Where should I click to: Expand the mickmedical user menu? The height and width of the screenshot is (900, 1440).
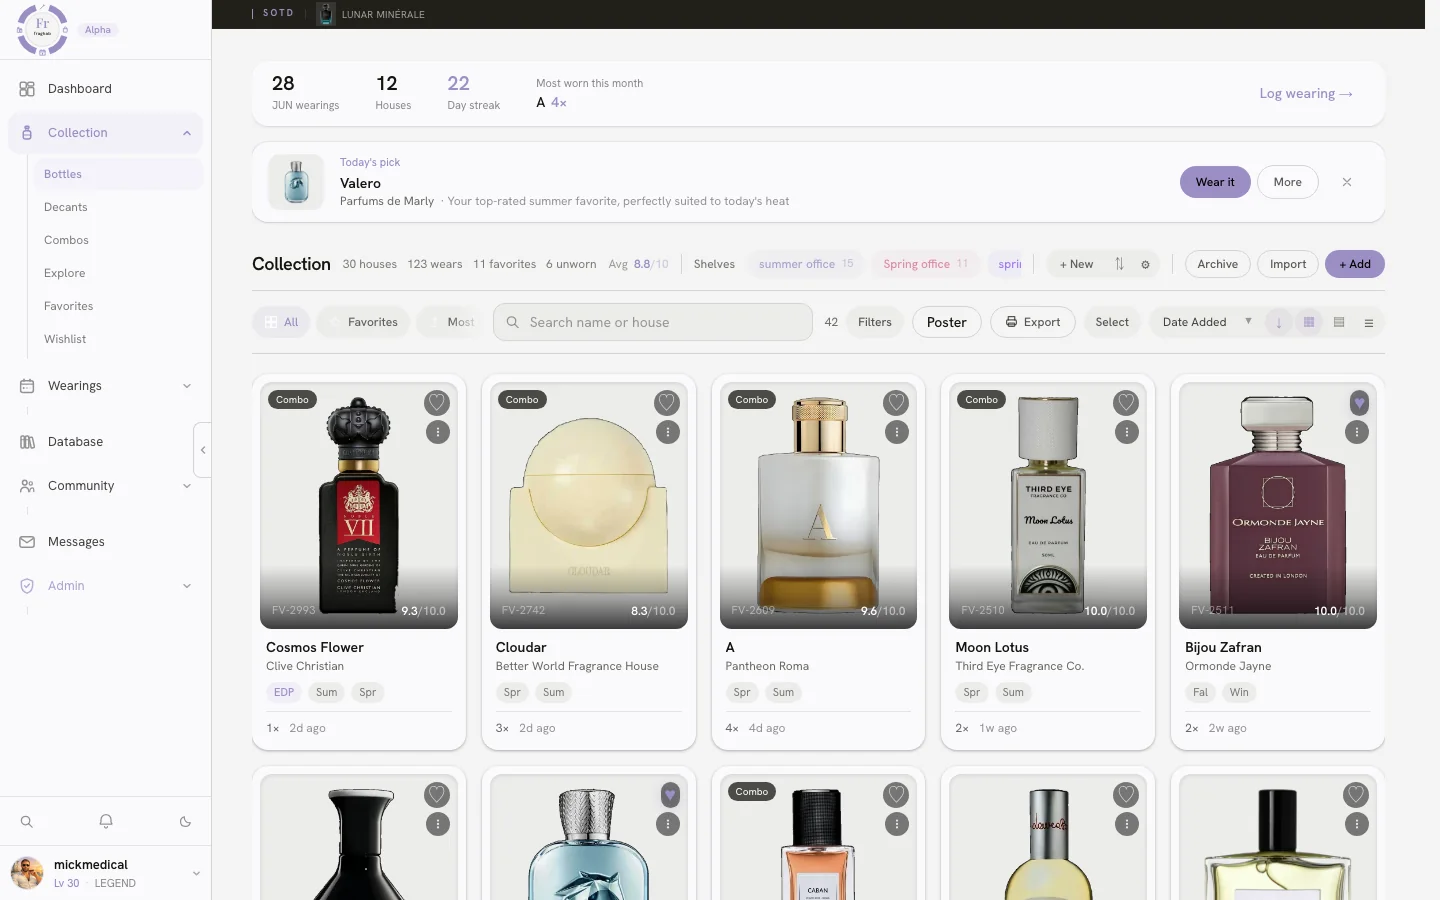196,873
